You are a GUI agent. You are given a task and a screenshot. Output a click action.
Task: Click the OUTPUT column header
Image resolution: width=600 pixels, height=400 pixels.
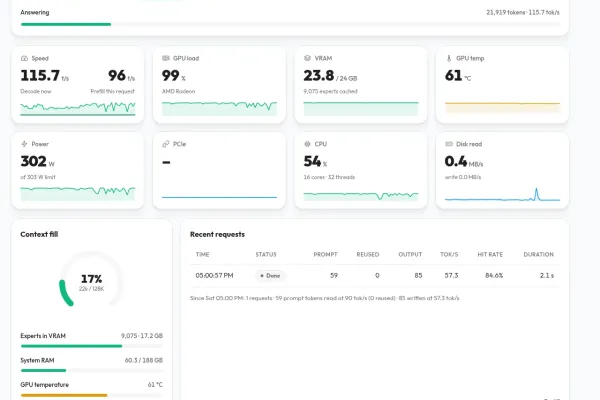click(410, 255)
